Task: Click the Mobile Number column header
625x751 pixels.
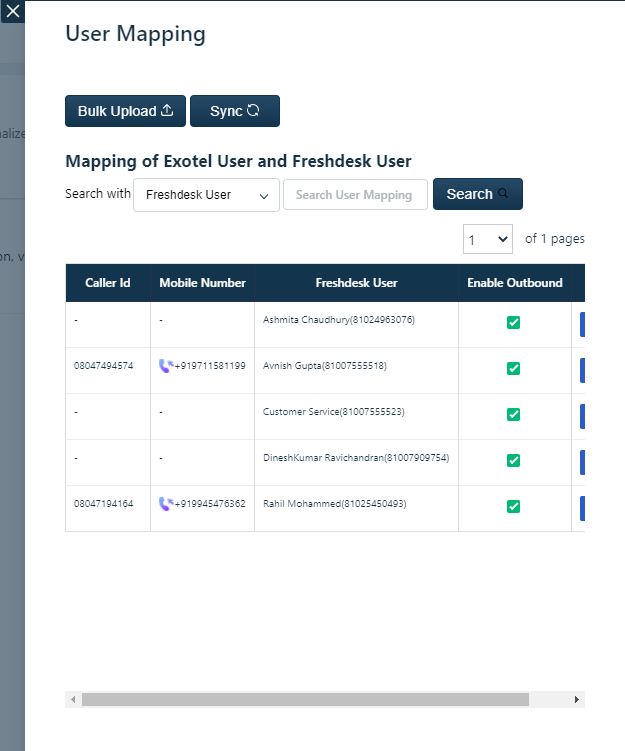Action: (x=203, y=283)
